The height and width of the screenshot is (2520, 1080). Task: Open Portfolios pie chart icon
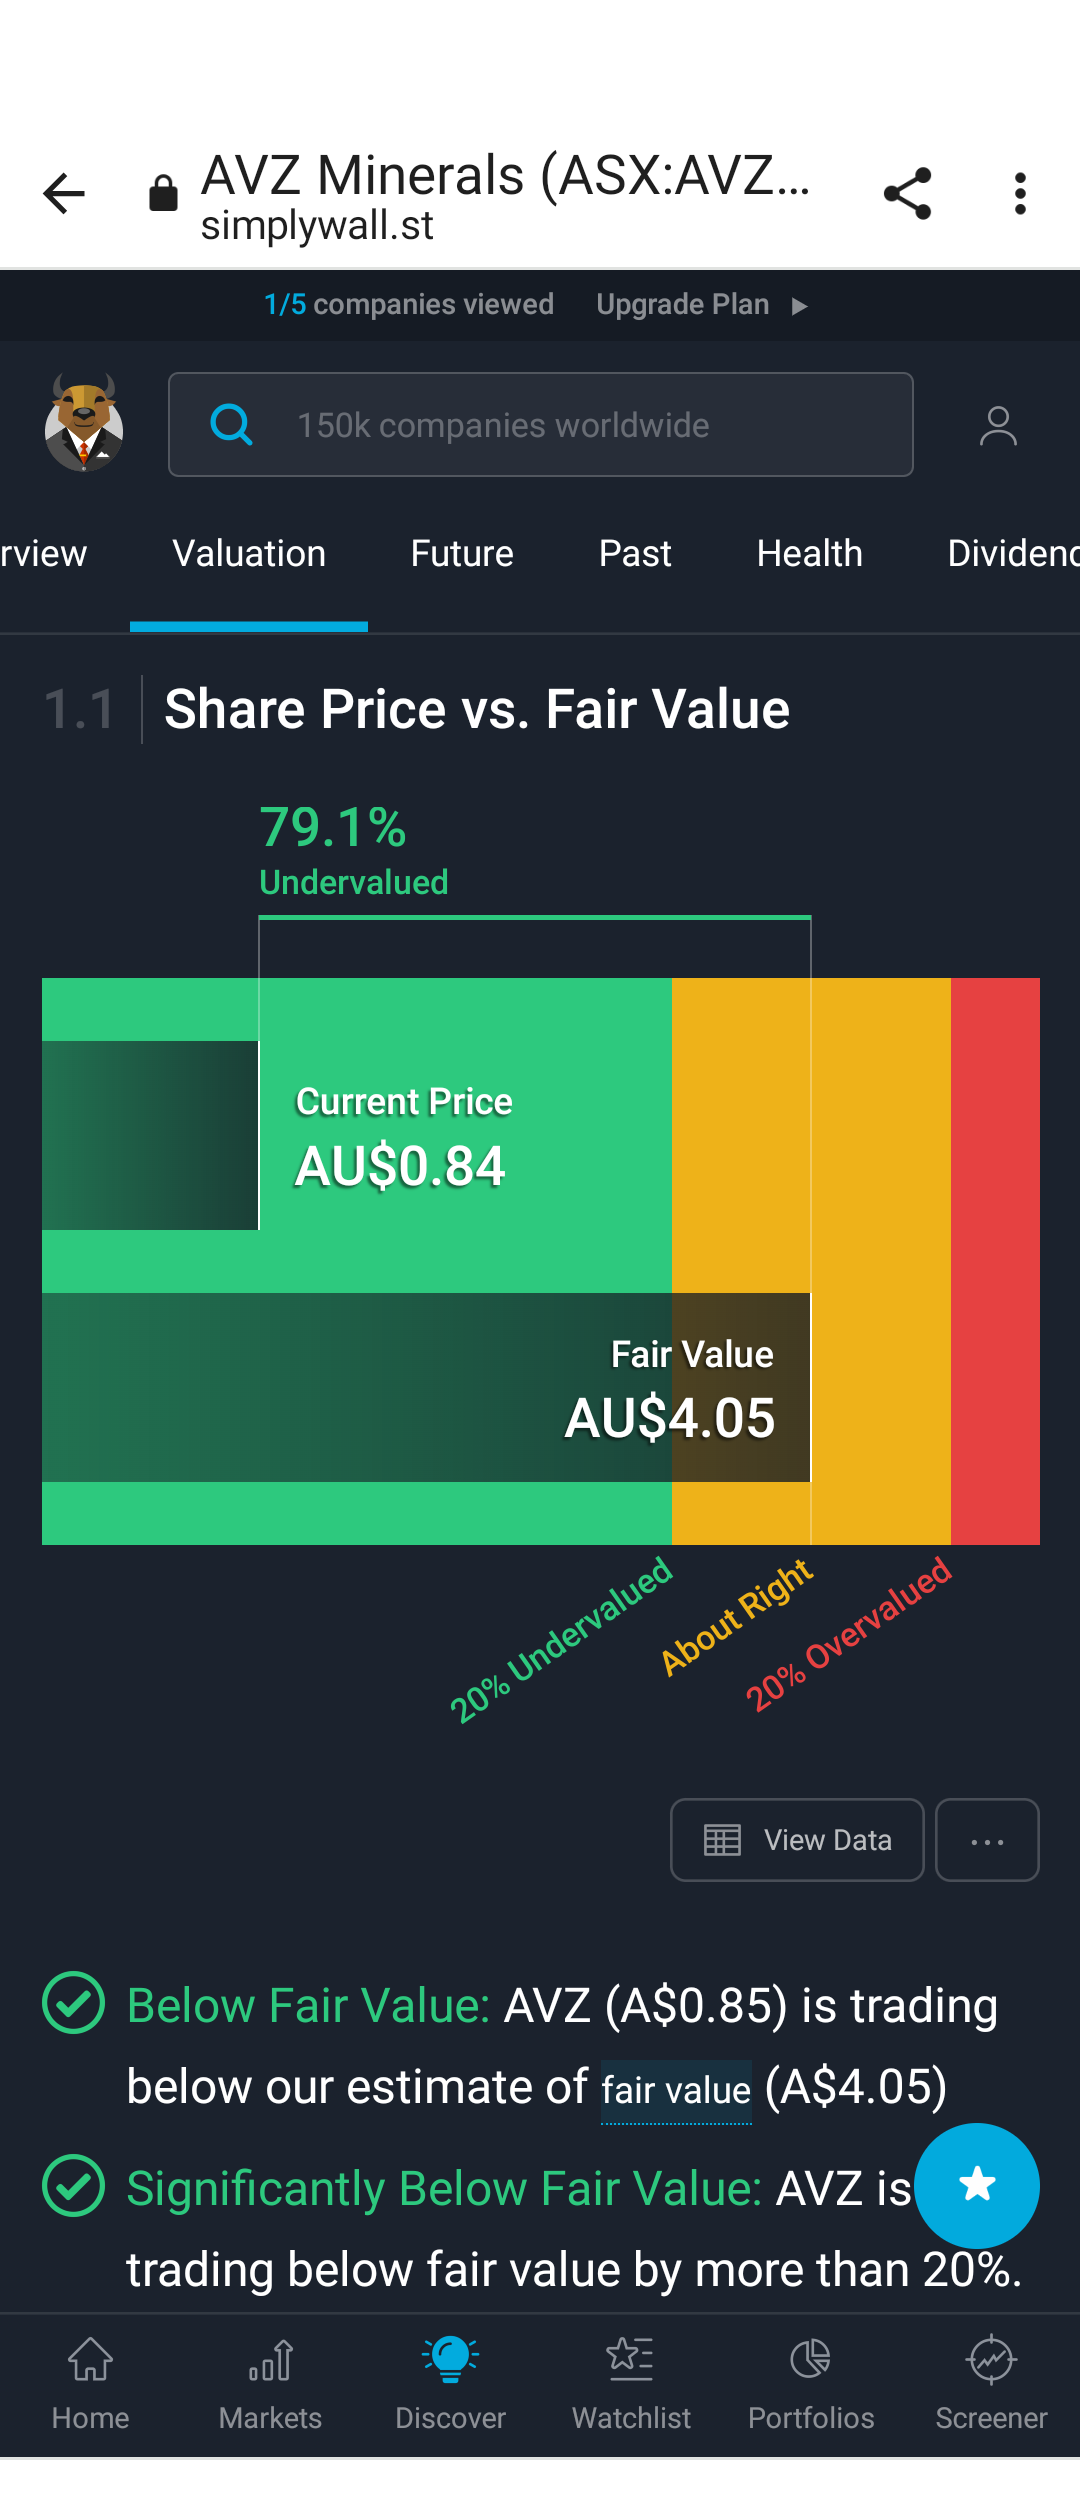point(811,2360)
